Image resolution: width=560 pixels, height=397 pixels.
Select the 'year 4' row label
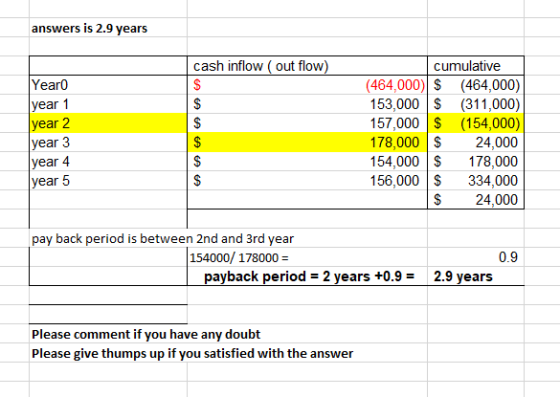pyautogui.click(x=108, y=161)
